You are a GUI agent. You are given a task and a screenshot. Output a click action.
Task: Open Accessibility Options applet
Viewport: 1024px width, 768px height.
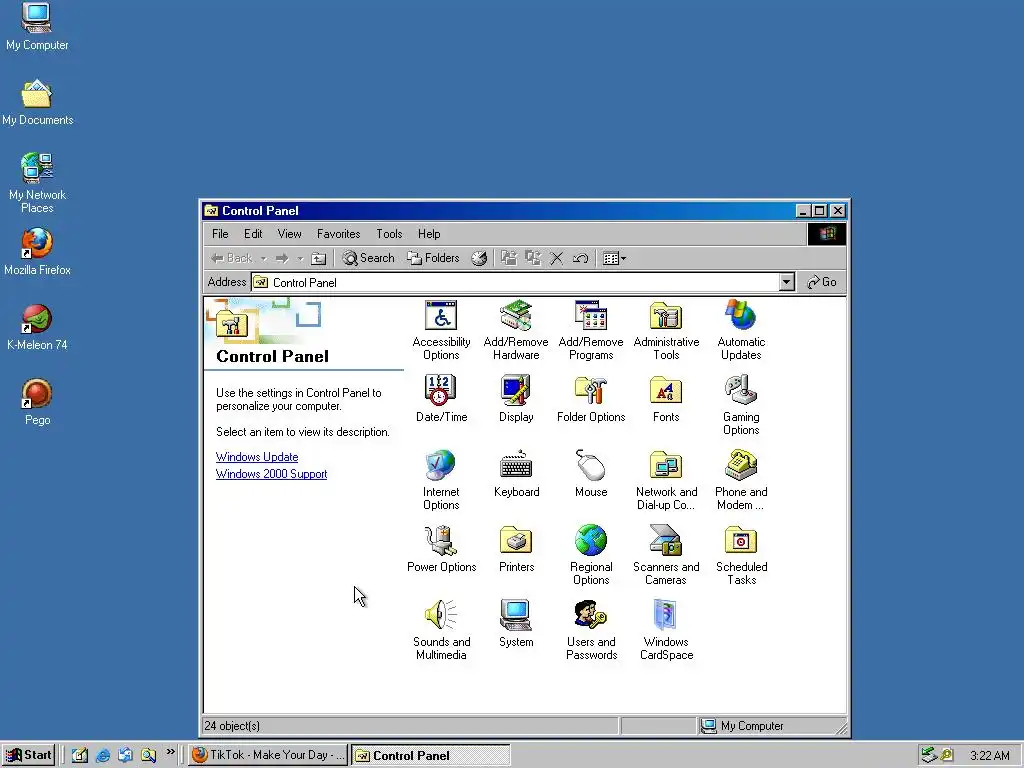tap(441, 330)
